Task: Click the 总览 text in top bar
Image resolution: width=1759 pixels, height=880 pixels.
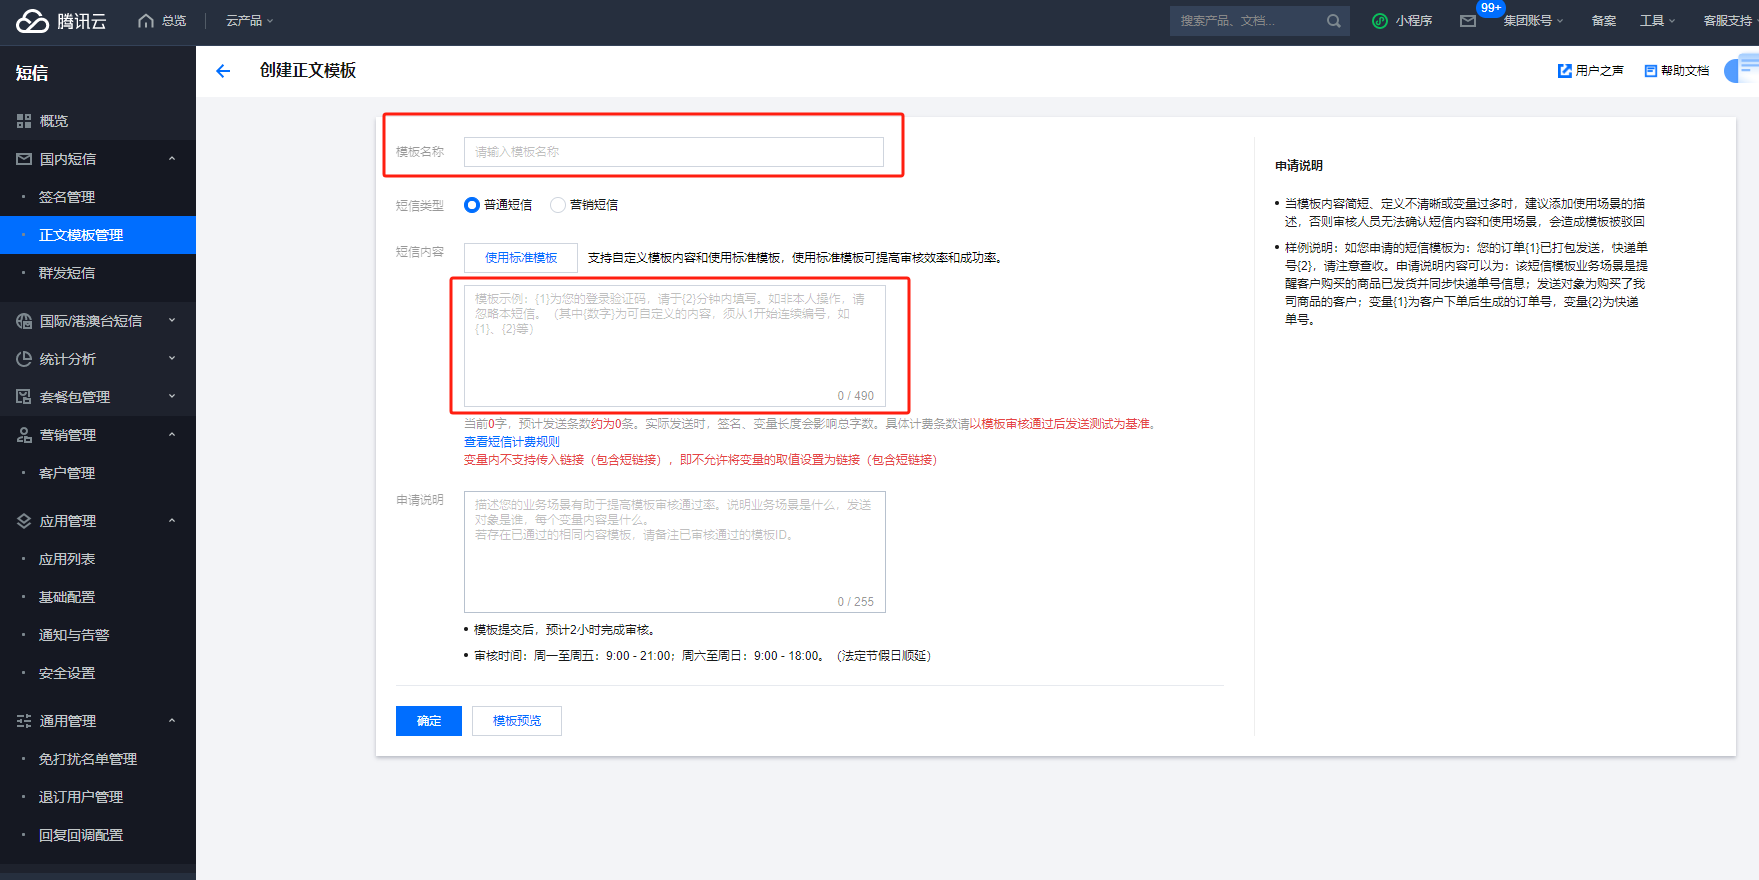Action: [174, 21]
